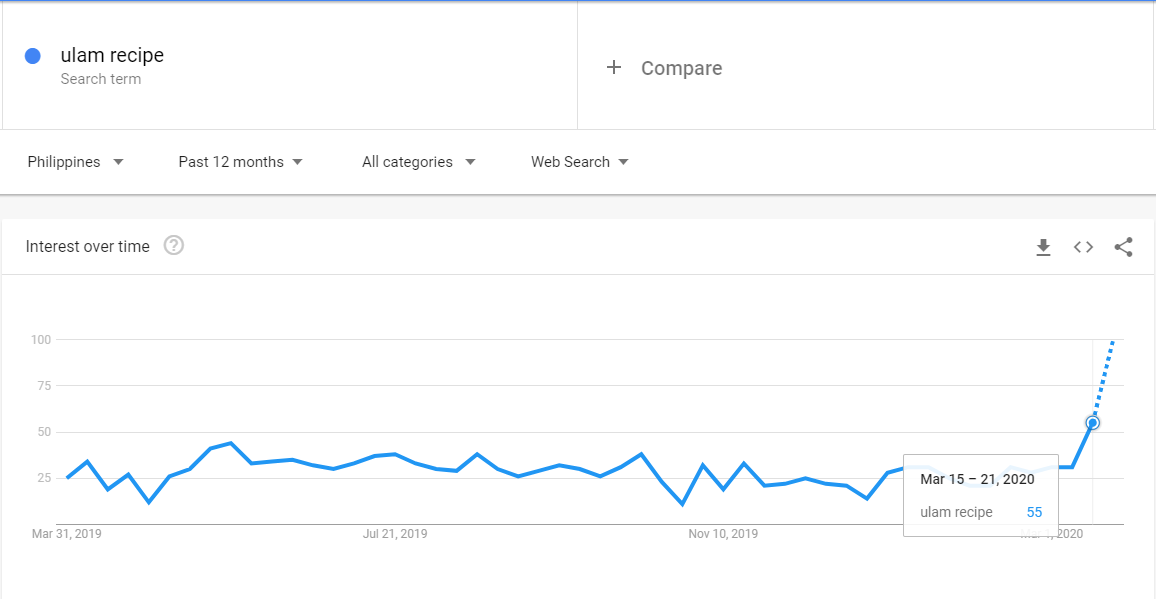This screenshot has height=599, width=1156.
Task: Click the Mar 31, 2019 axis label
Action: (x=67, y=534)
